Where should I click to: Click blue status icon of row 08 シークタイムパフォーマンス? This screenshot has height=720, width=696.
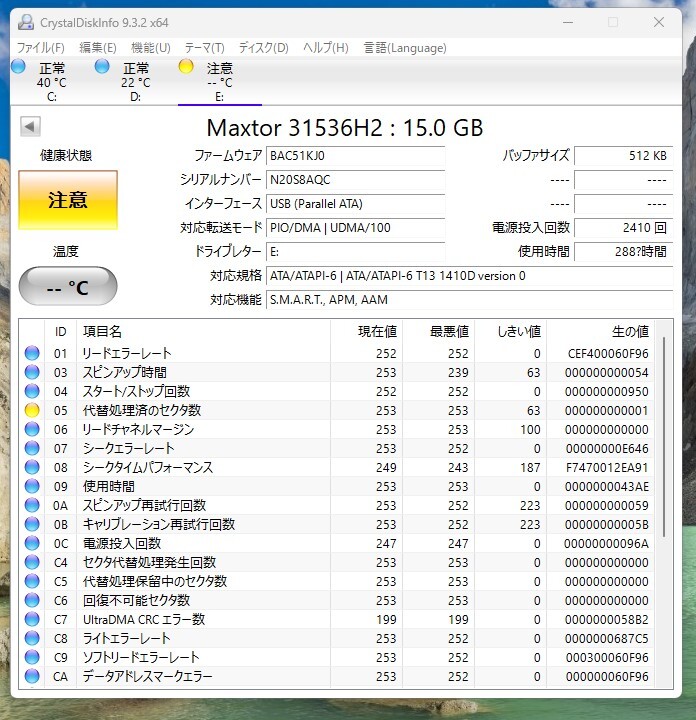(32, 467)
